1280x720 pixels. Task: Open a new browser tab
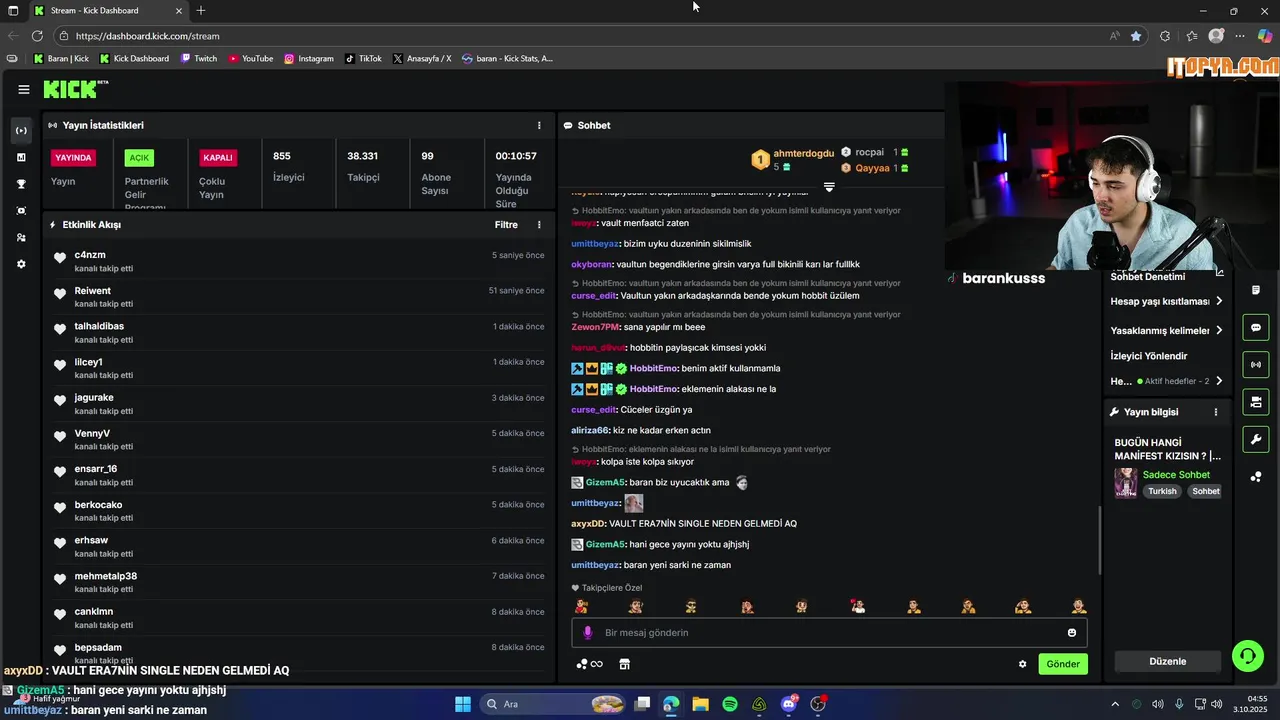pos(201,11)
